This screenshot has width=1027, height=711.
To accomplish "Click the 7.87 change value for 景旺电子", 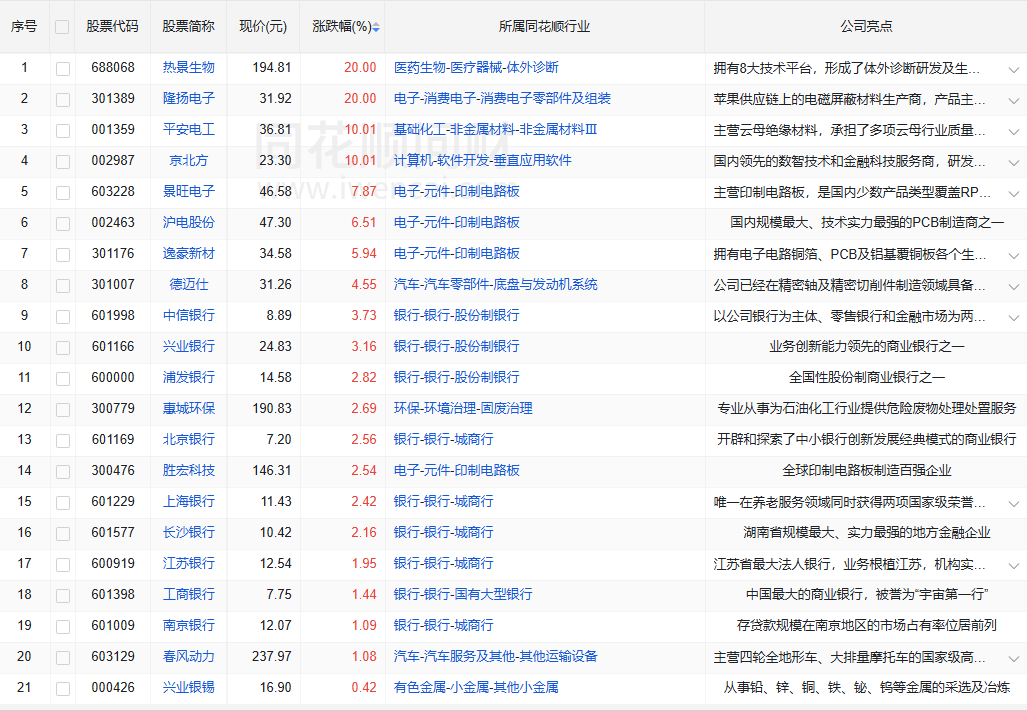I will coord(364,192).
